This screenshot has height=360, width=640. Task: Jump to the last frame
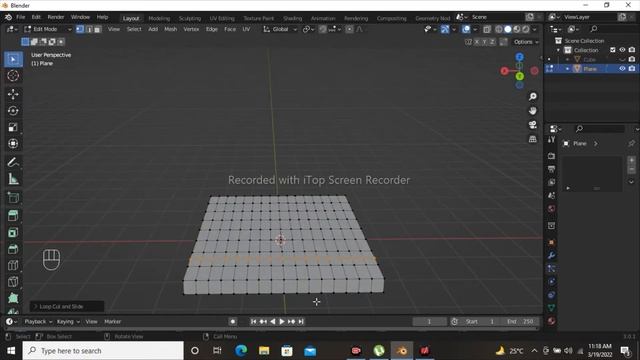coord(301,322)
